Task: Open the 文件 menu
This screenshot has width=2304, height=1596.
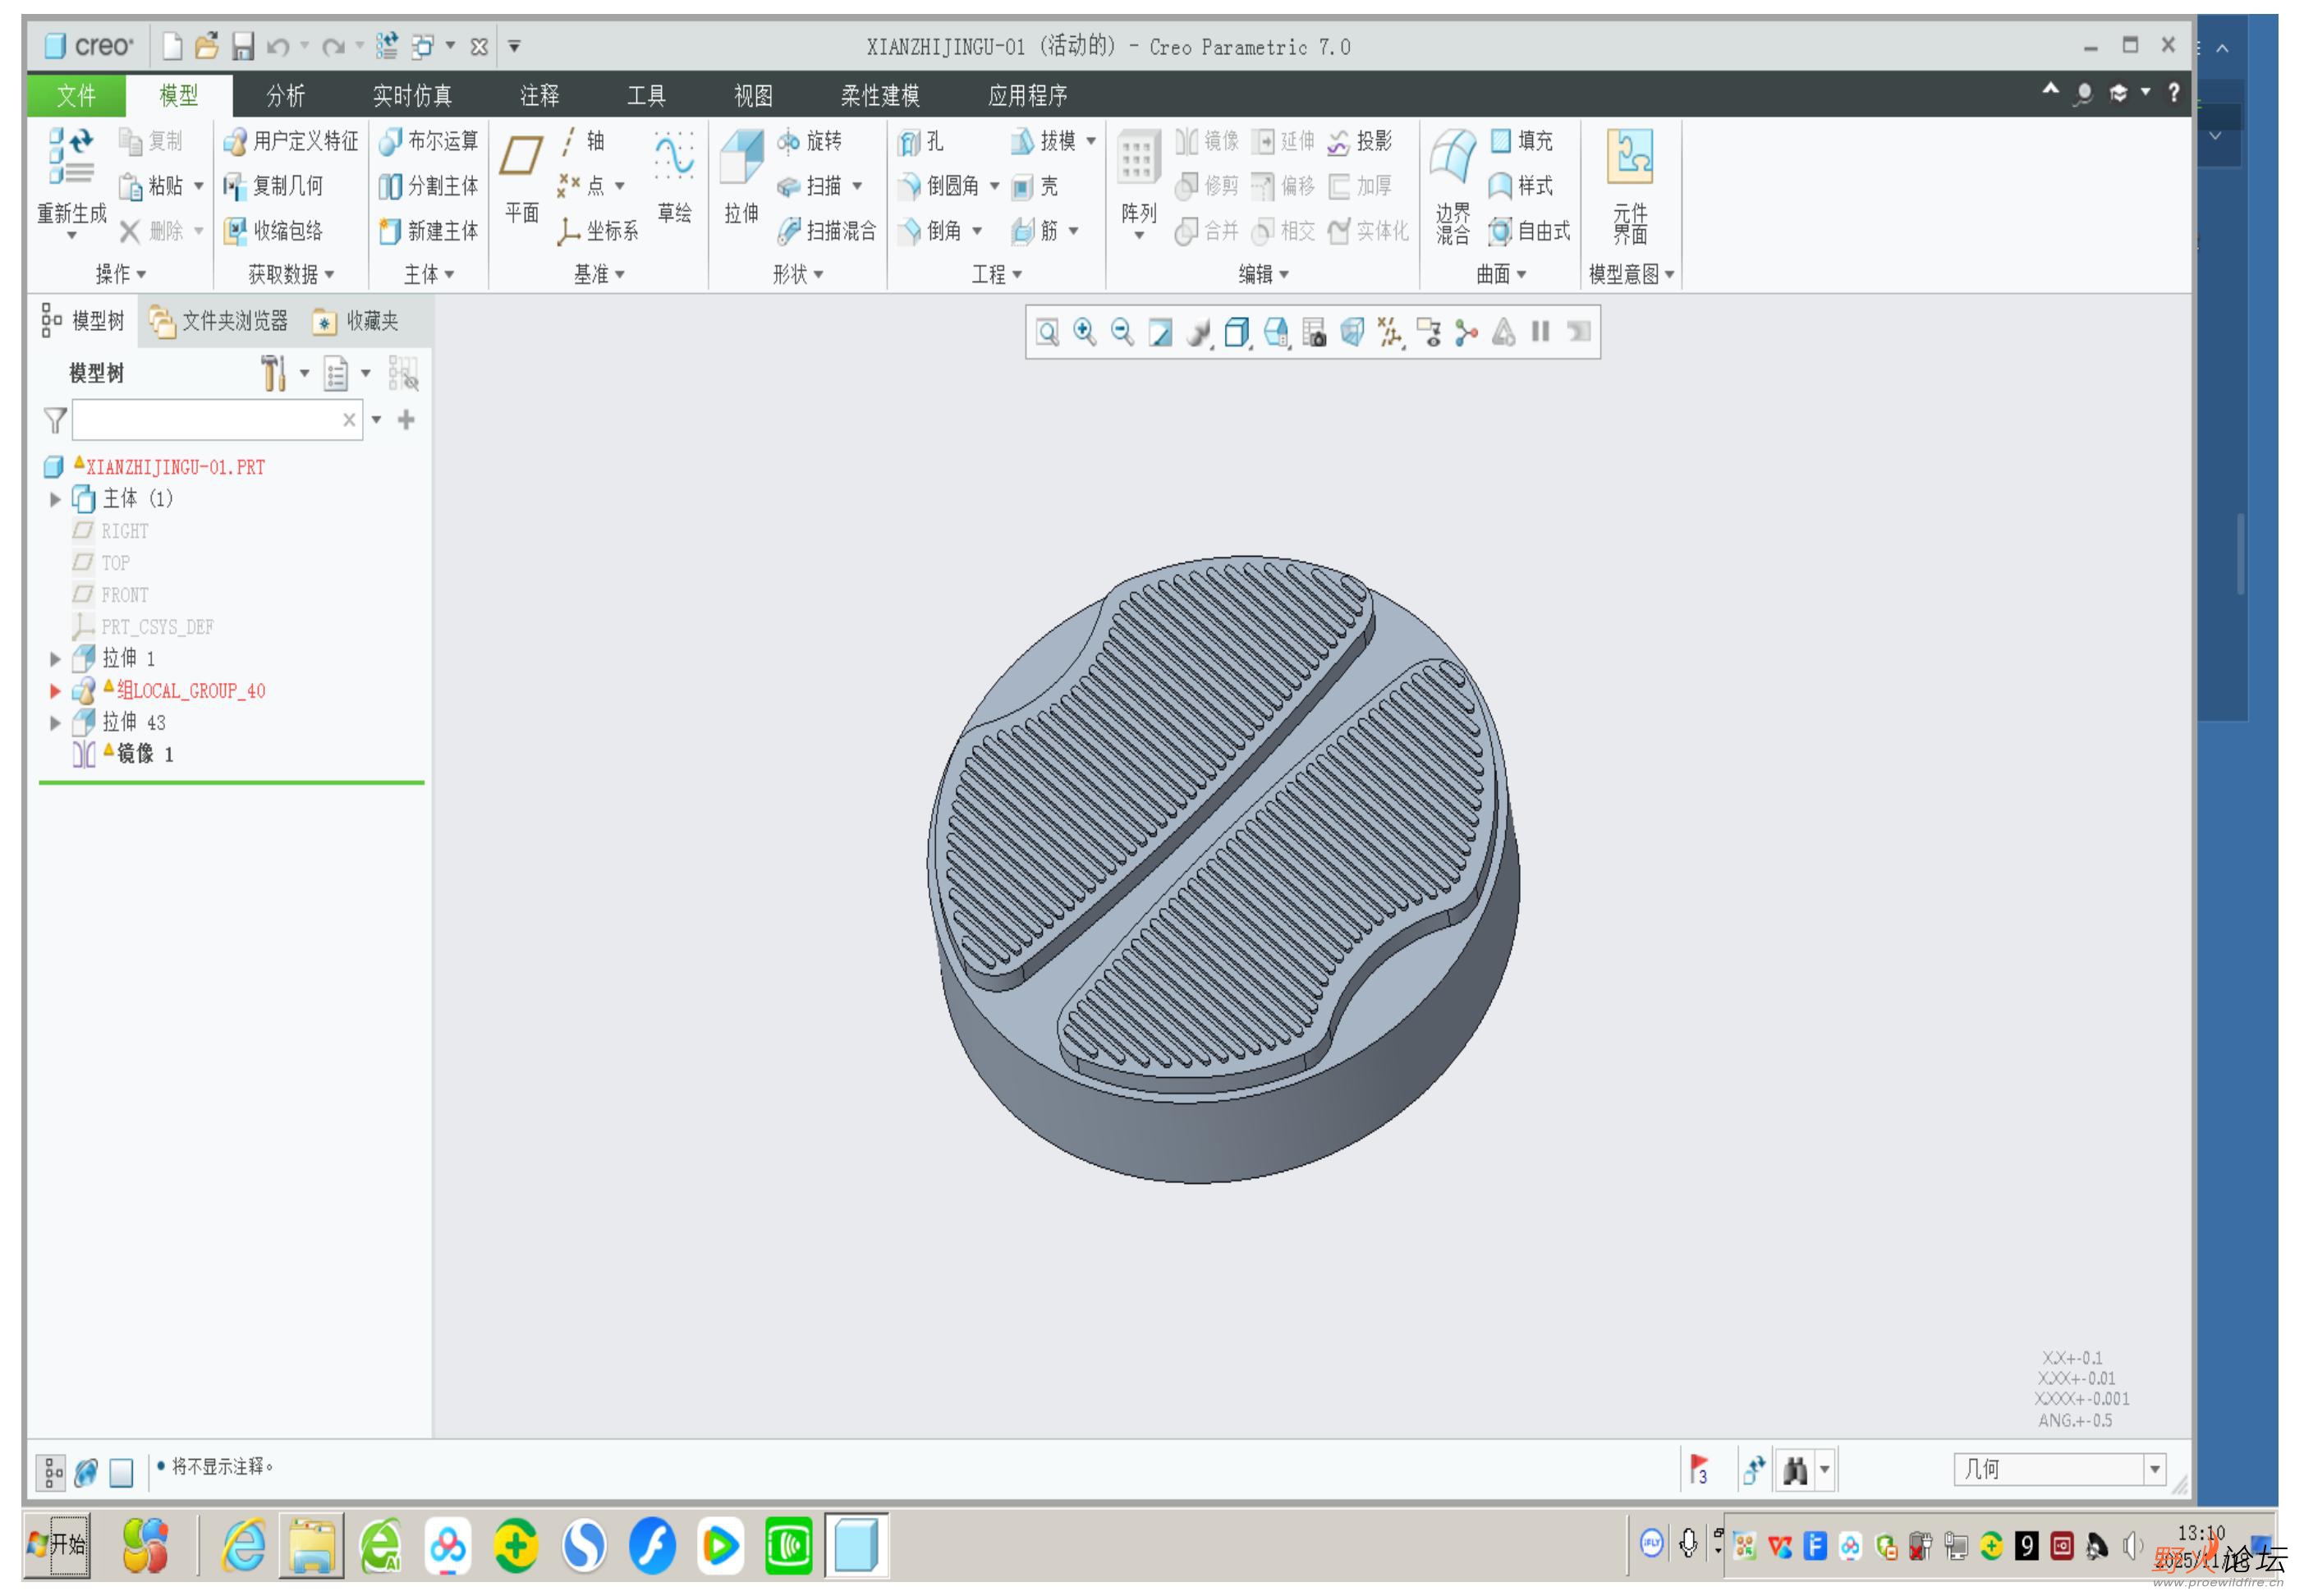Action: tap(76, 95)
